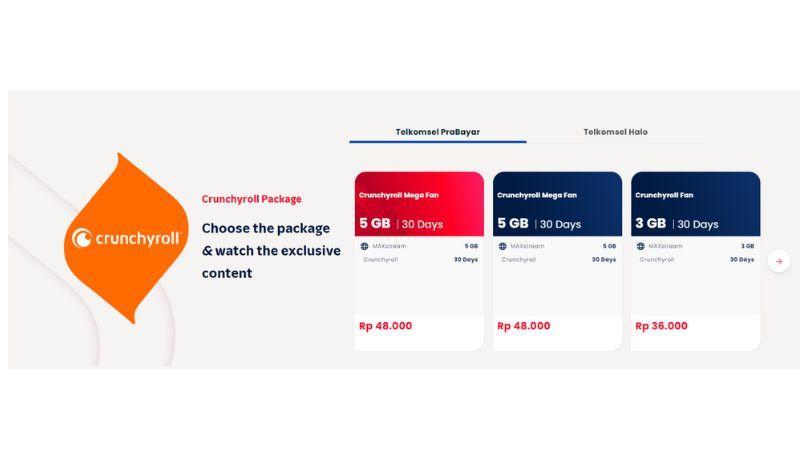
Task: Click Crunchyroll 30 Days row in middle card
Action: pos(558,260)
